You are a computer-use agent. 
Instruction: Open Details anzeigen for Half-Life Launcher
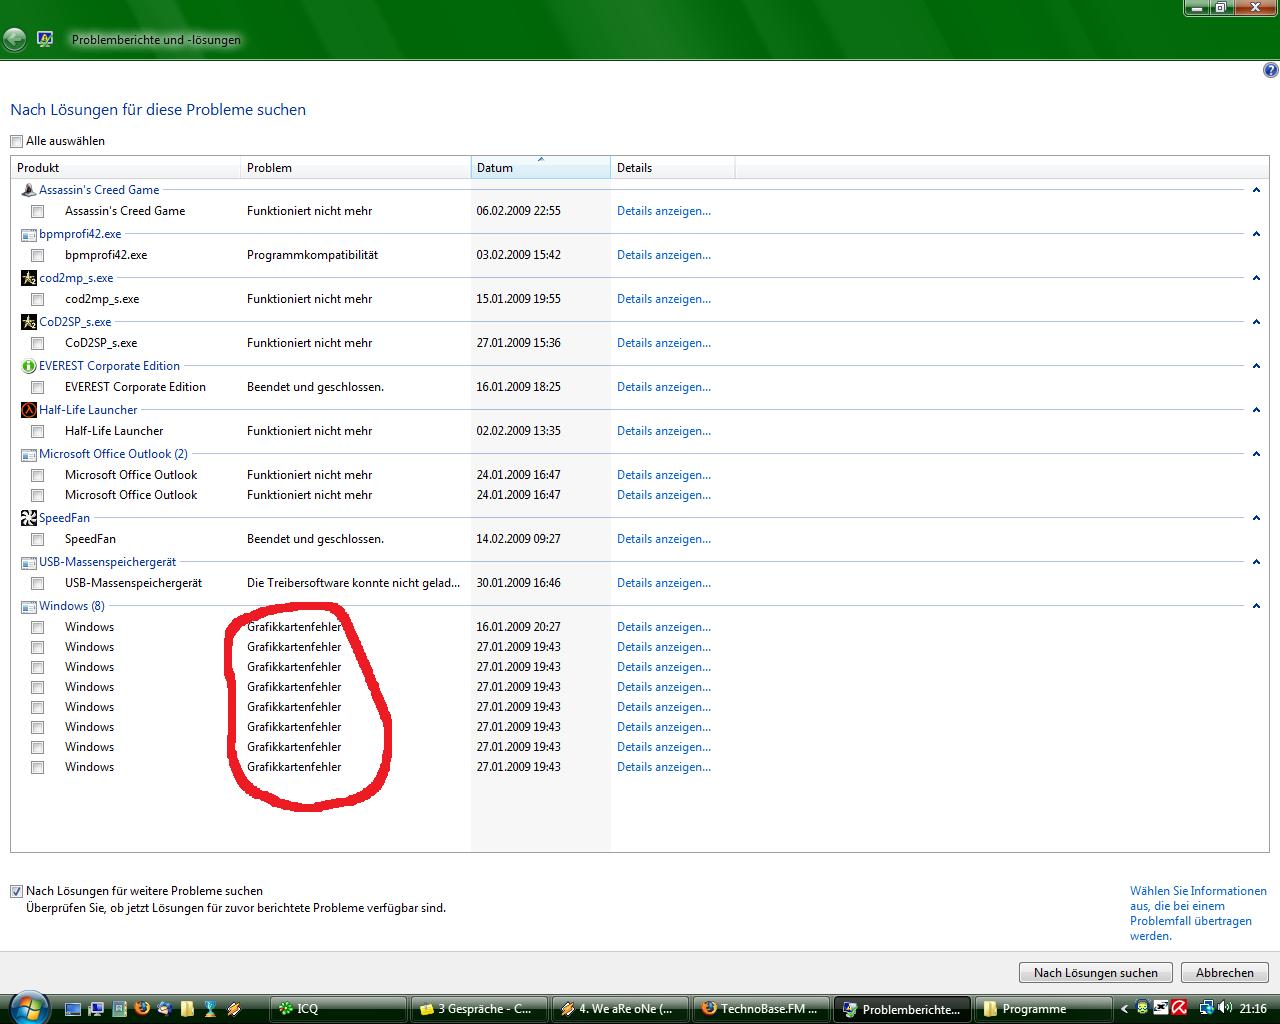pos(664,431)
